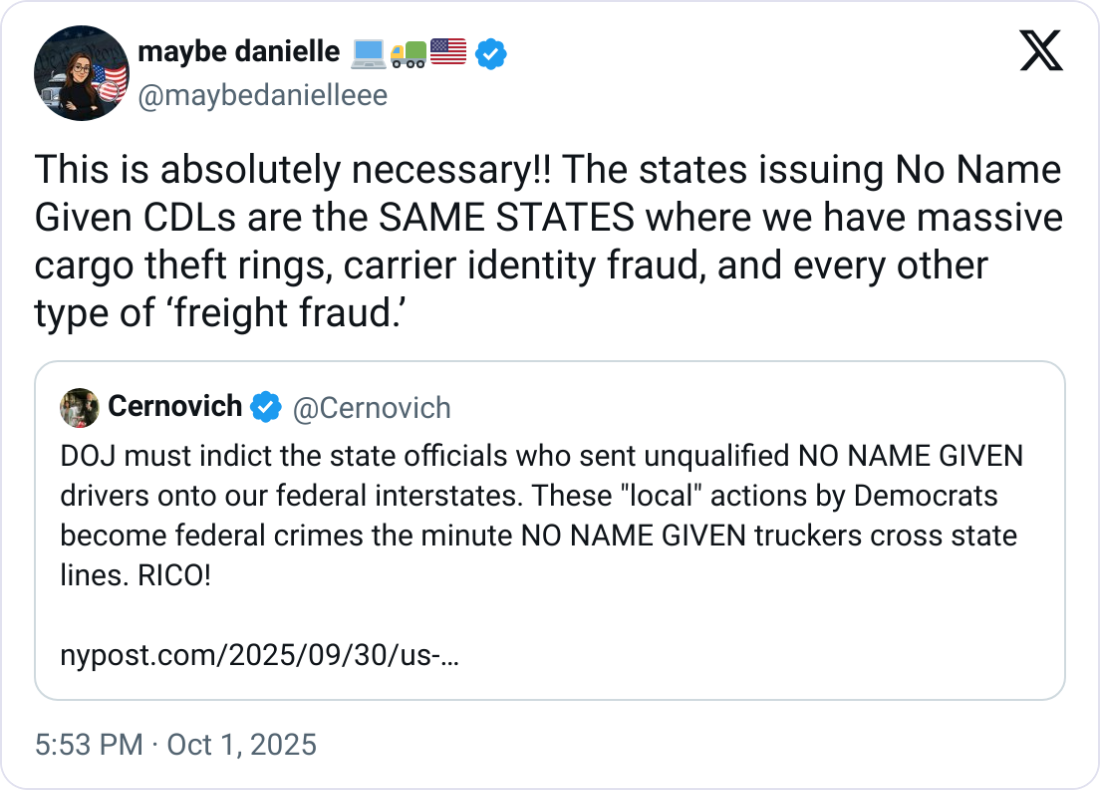This screenshot has height=790, width=1100.
Task: Open the @maybedanielleee handle link
Action: (262, 95)
